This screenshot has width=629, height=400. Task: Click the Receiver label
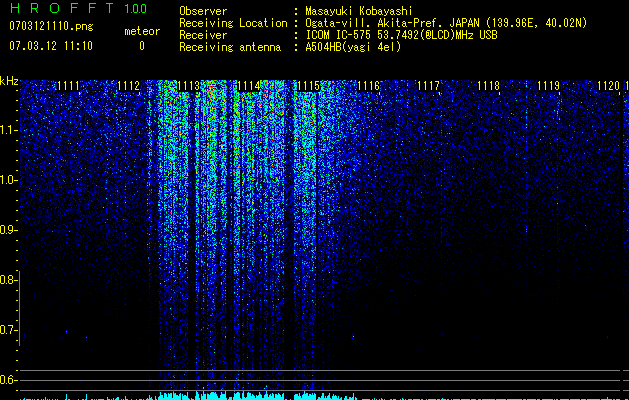point(203,35)
